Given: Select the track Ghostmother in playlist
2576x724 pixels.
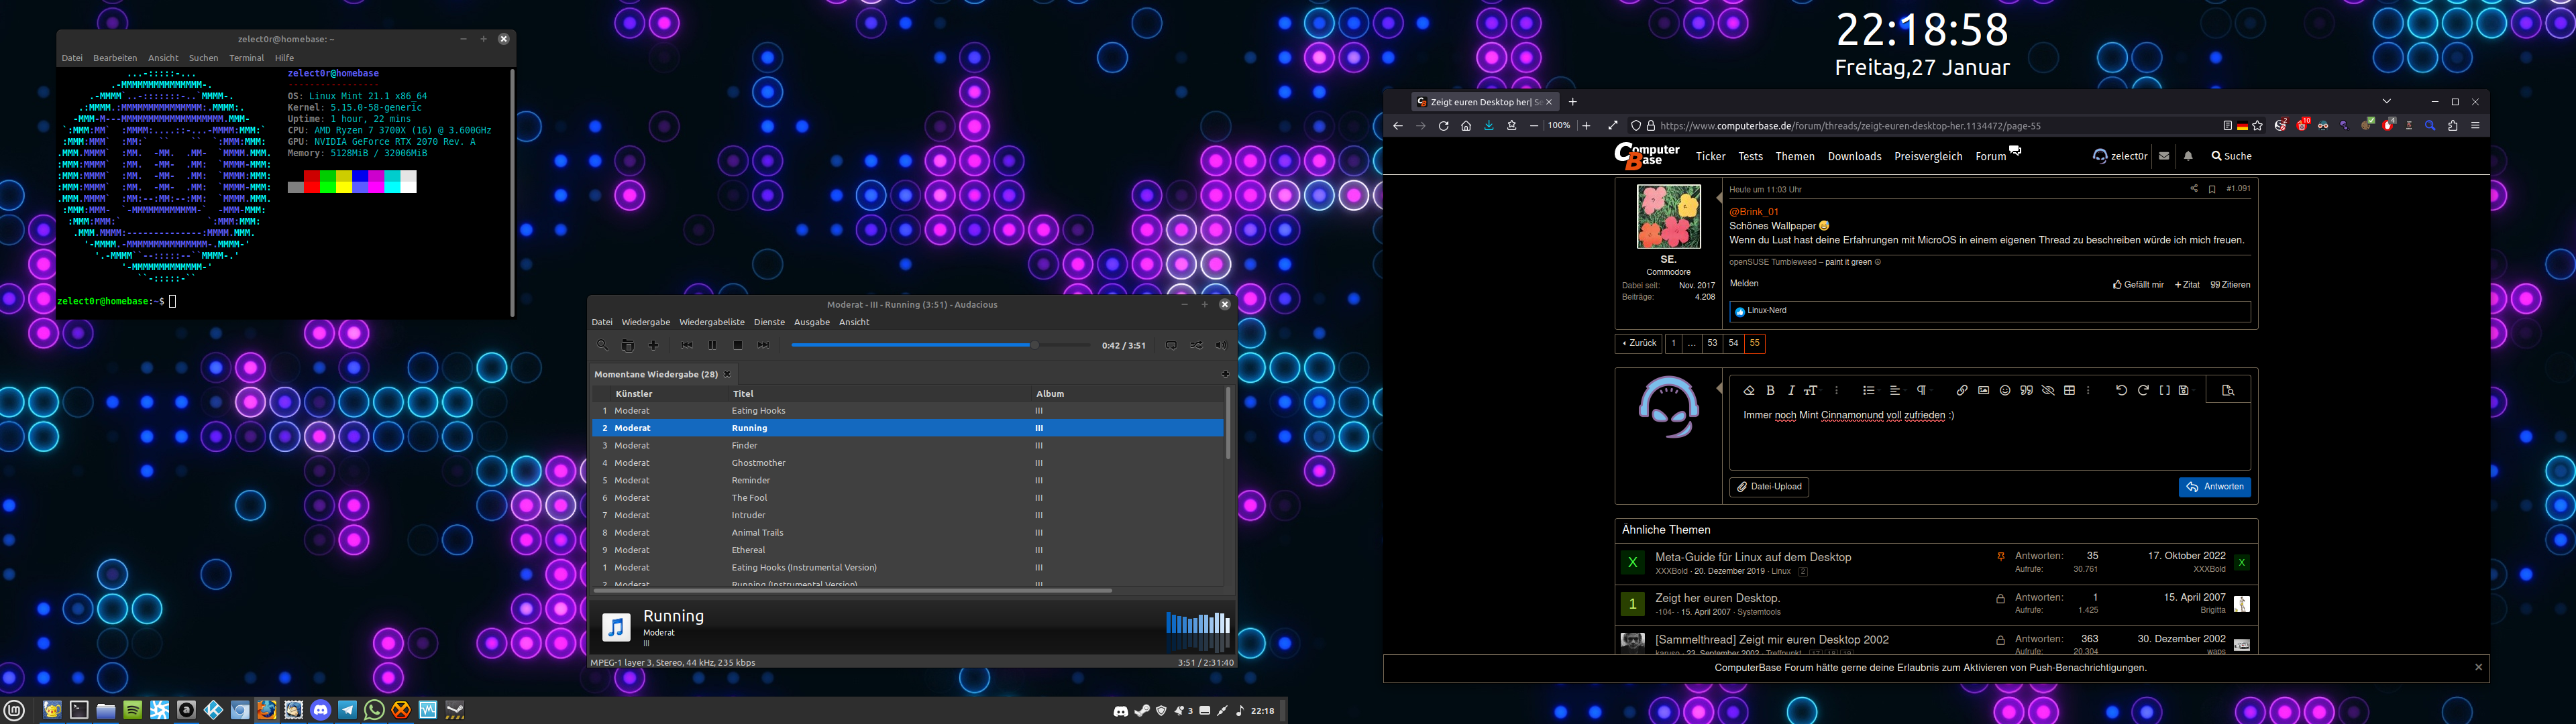Looking at the screenshot, I should 758,463.
